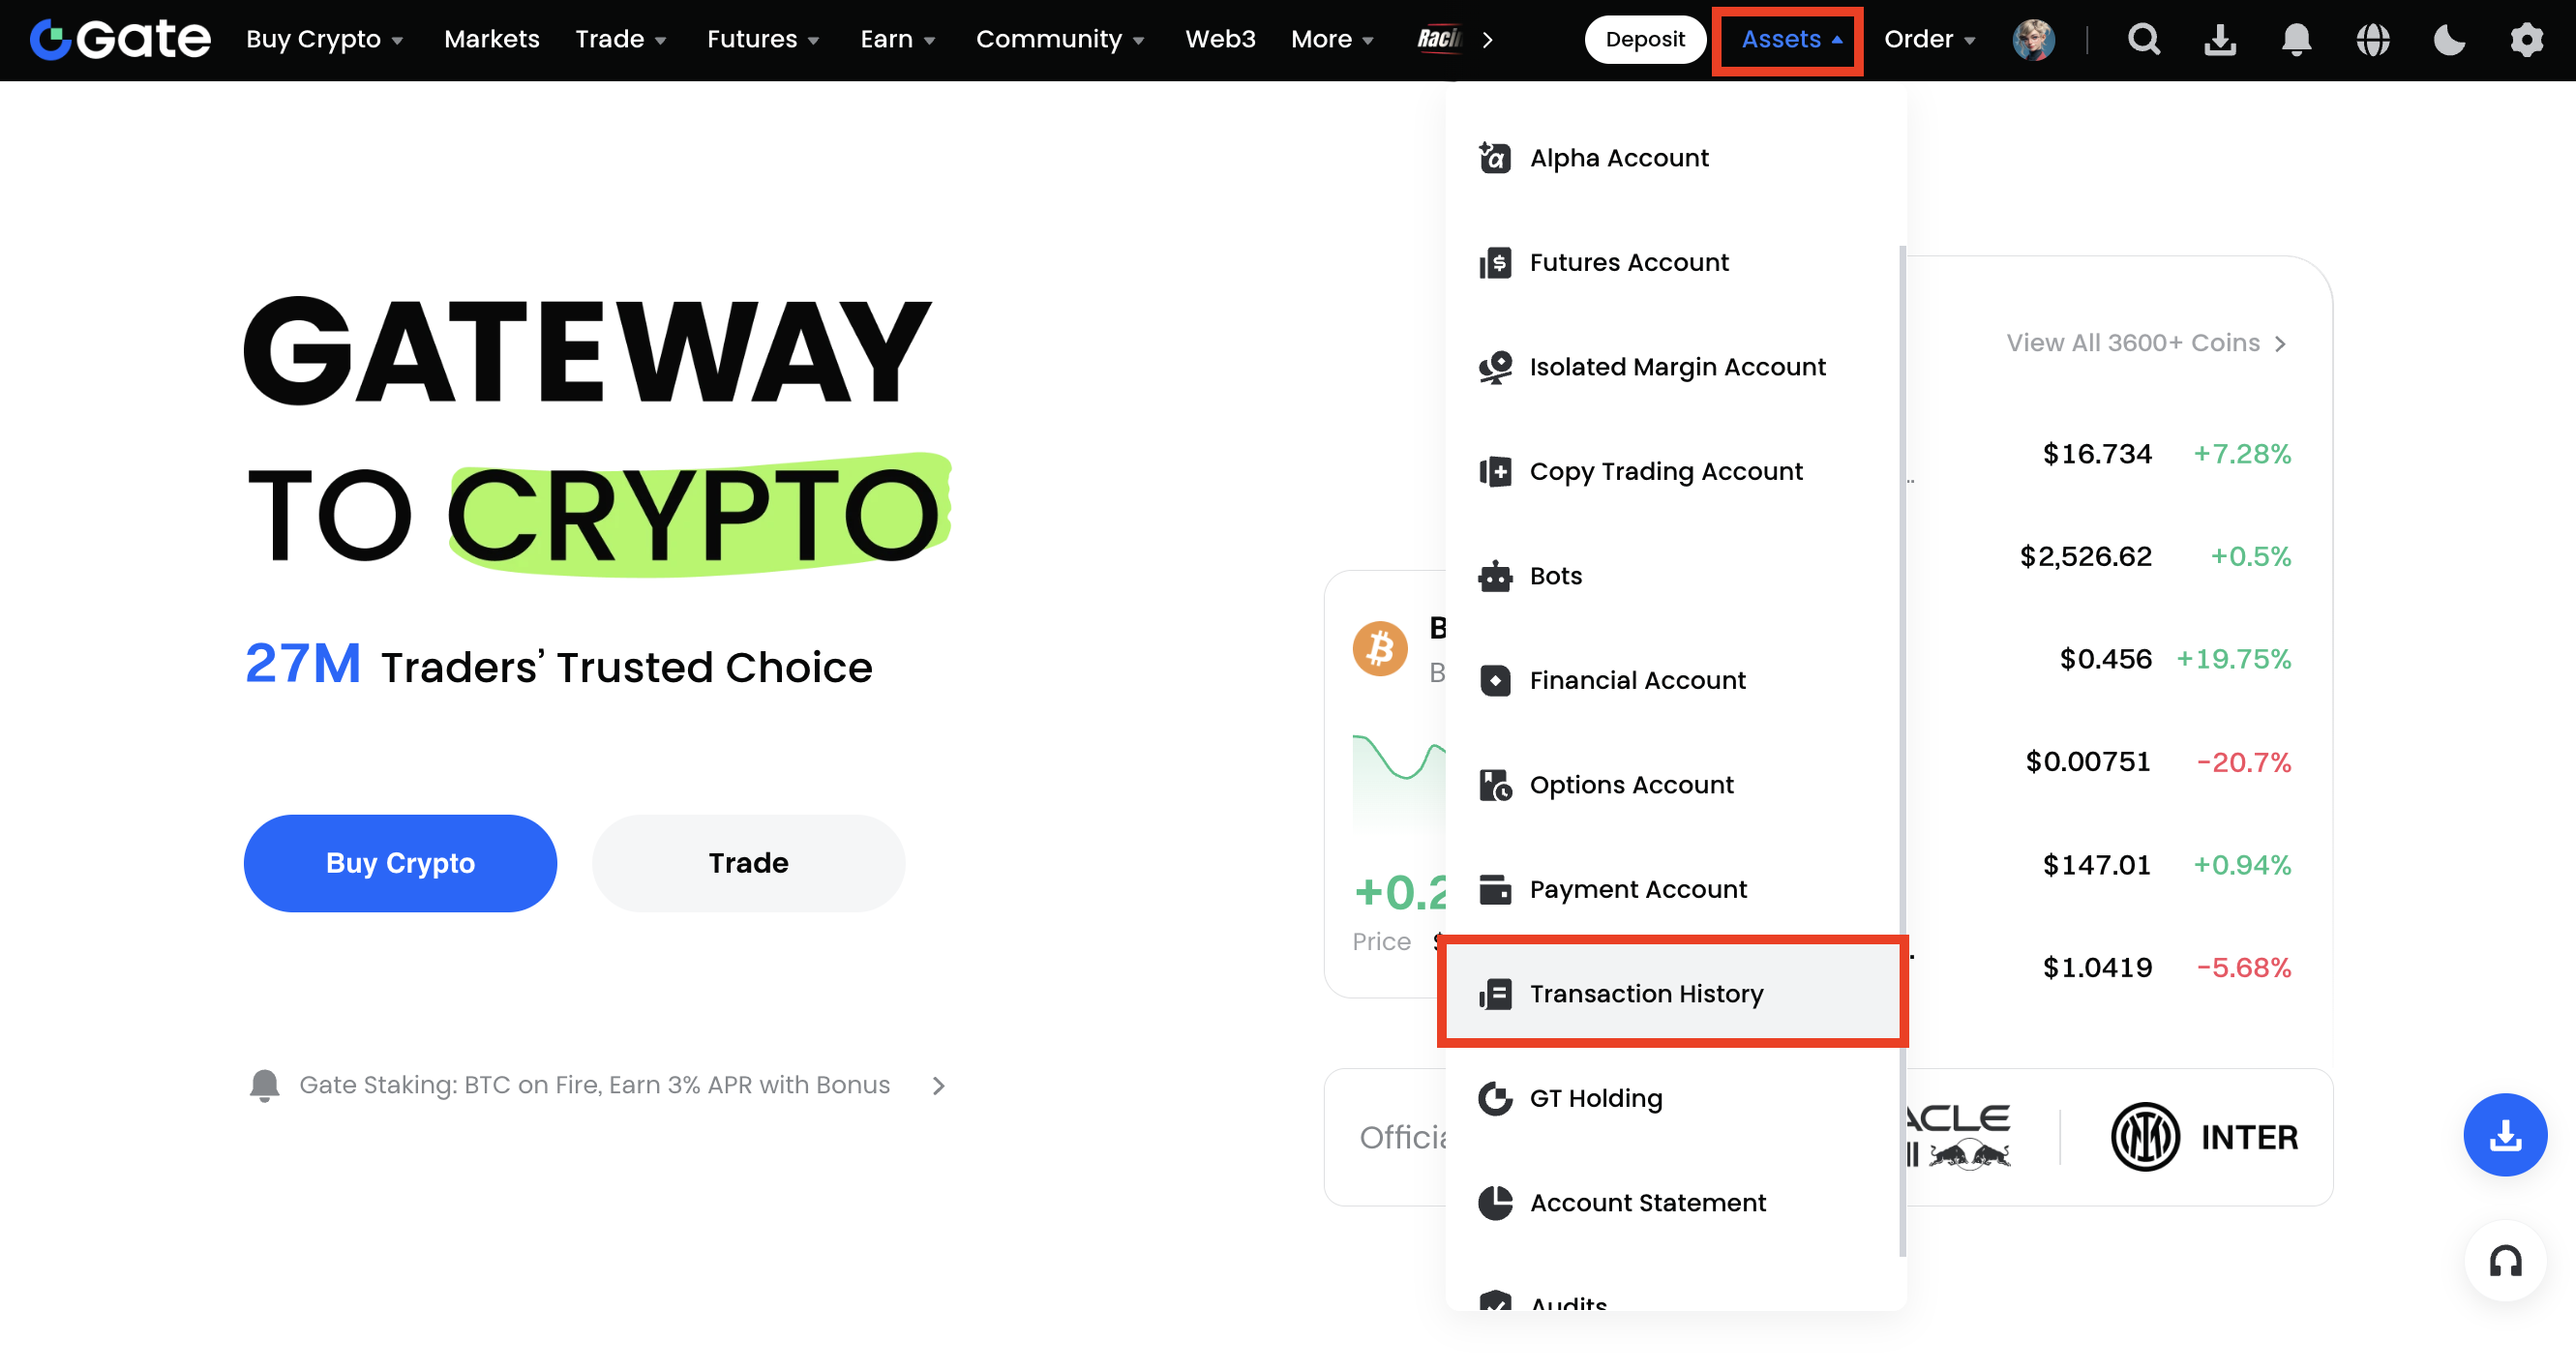
Task: Click the download app icon in navbar
Action: pos(2220,40)
